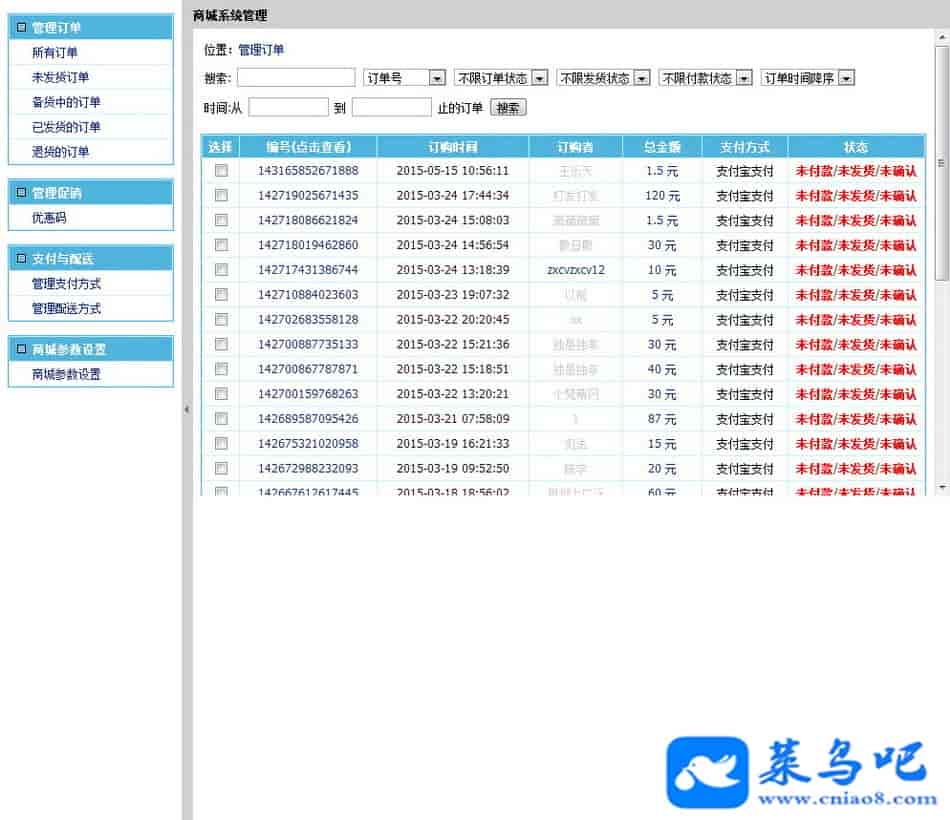Select checkbox for order 142710884023603
950x820 pixels.
click(221, 295)
